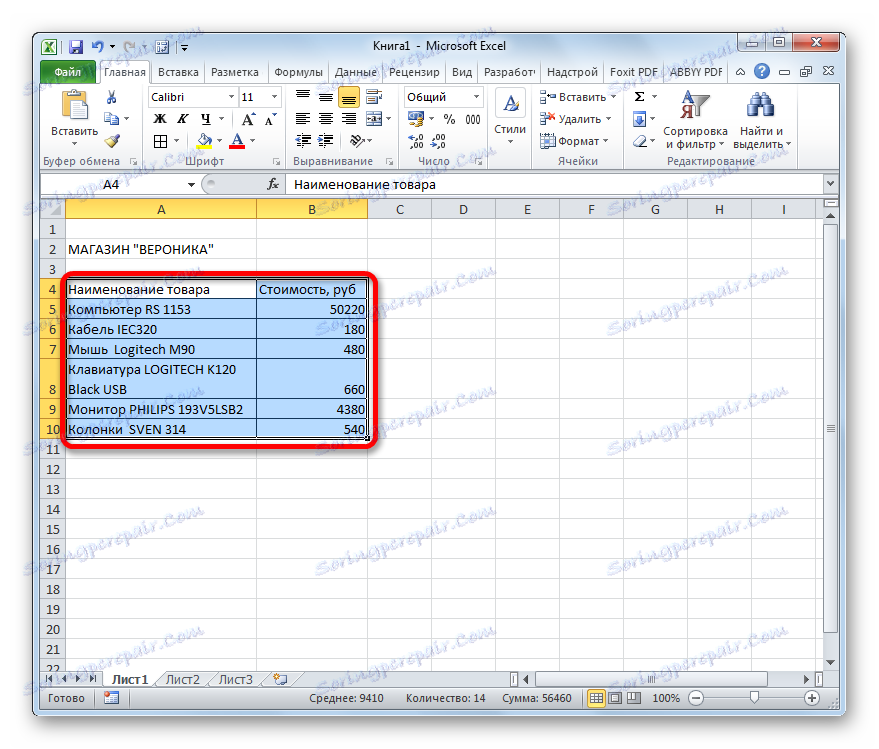Switch to the Формулы tab
The height and width of the screenshot is (749, 879).
[298, 72]
